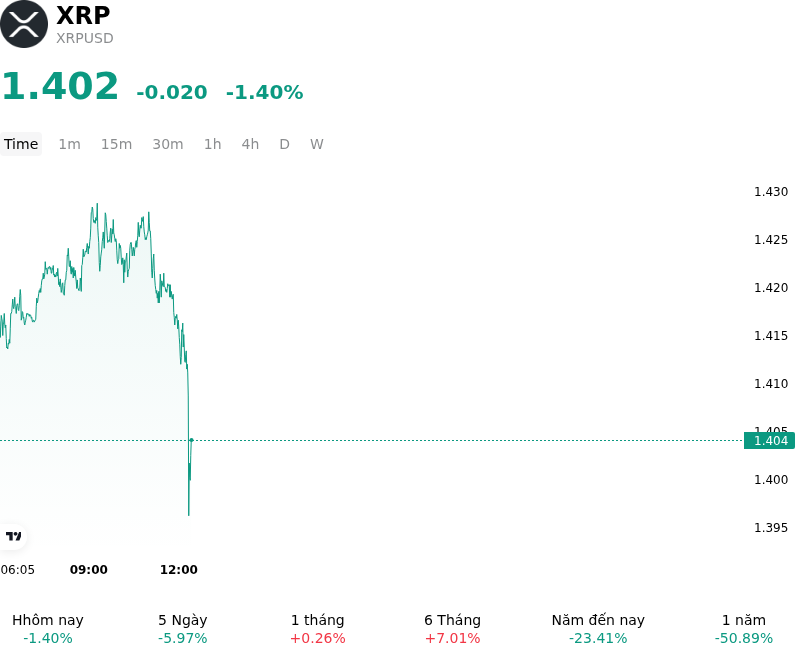Show the 6 Tháng performance range
Viewport: 800px width, 658px height.
click(453, 628)
